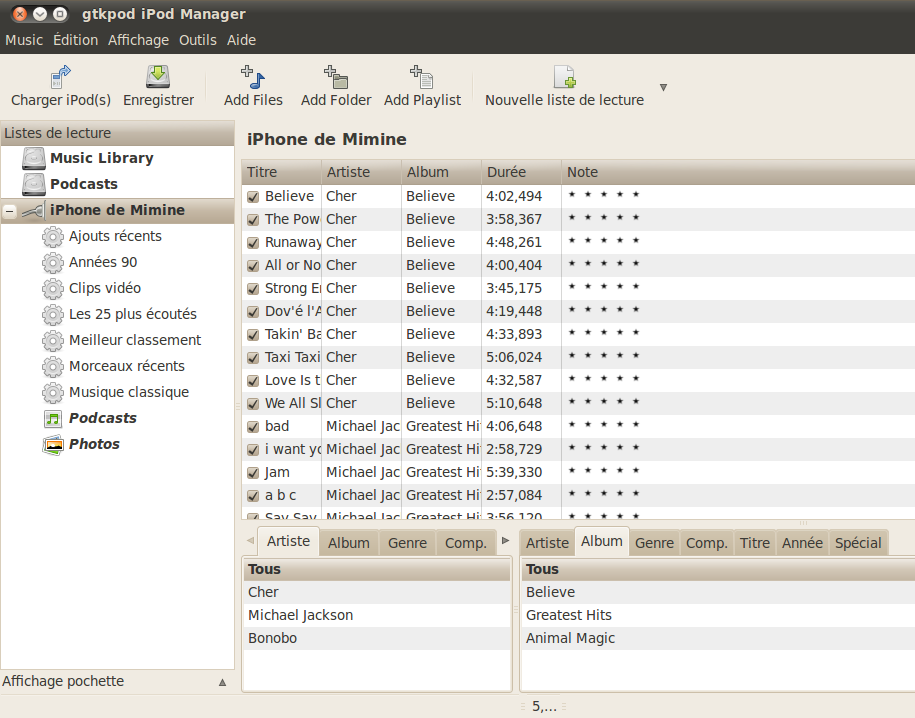Image resolution: width=915 pixels, height=718 pixels.
Task: Open the Outils menu
Action: (197, 40)
